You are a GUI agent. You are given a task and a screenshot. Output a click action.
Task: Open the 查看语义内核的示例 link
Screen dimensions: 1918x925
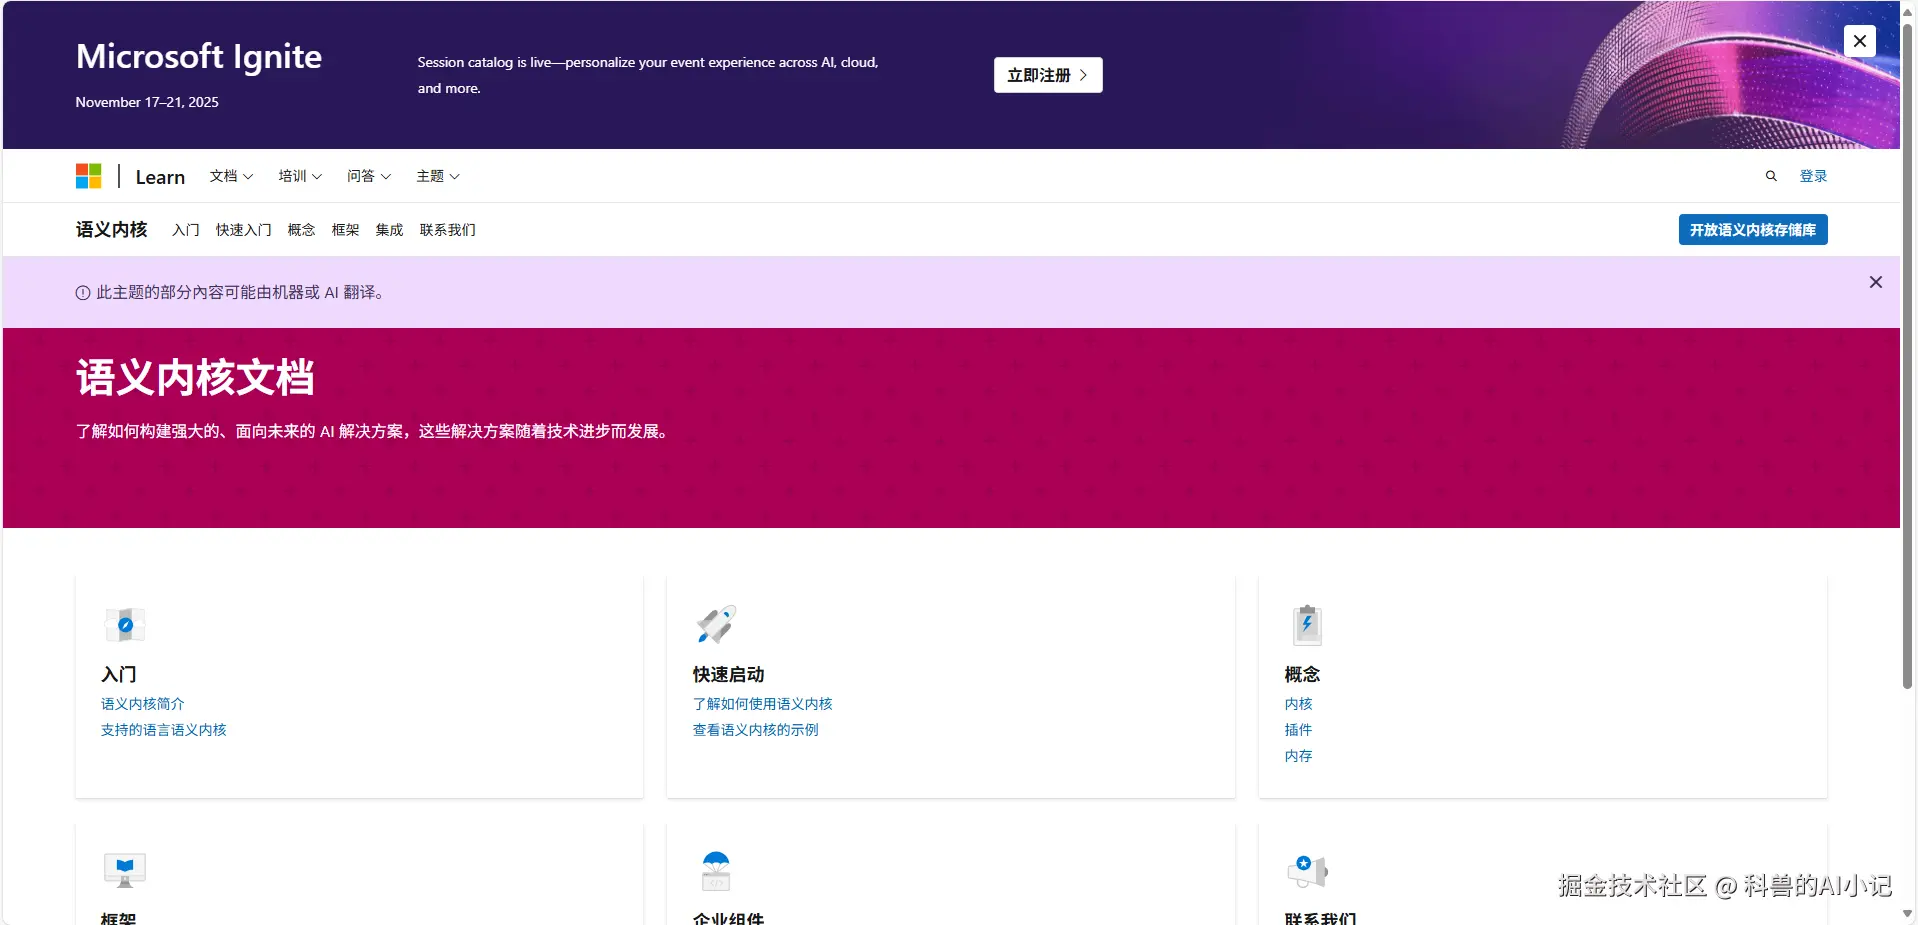point(756,730)
